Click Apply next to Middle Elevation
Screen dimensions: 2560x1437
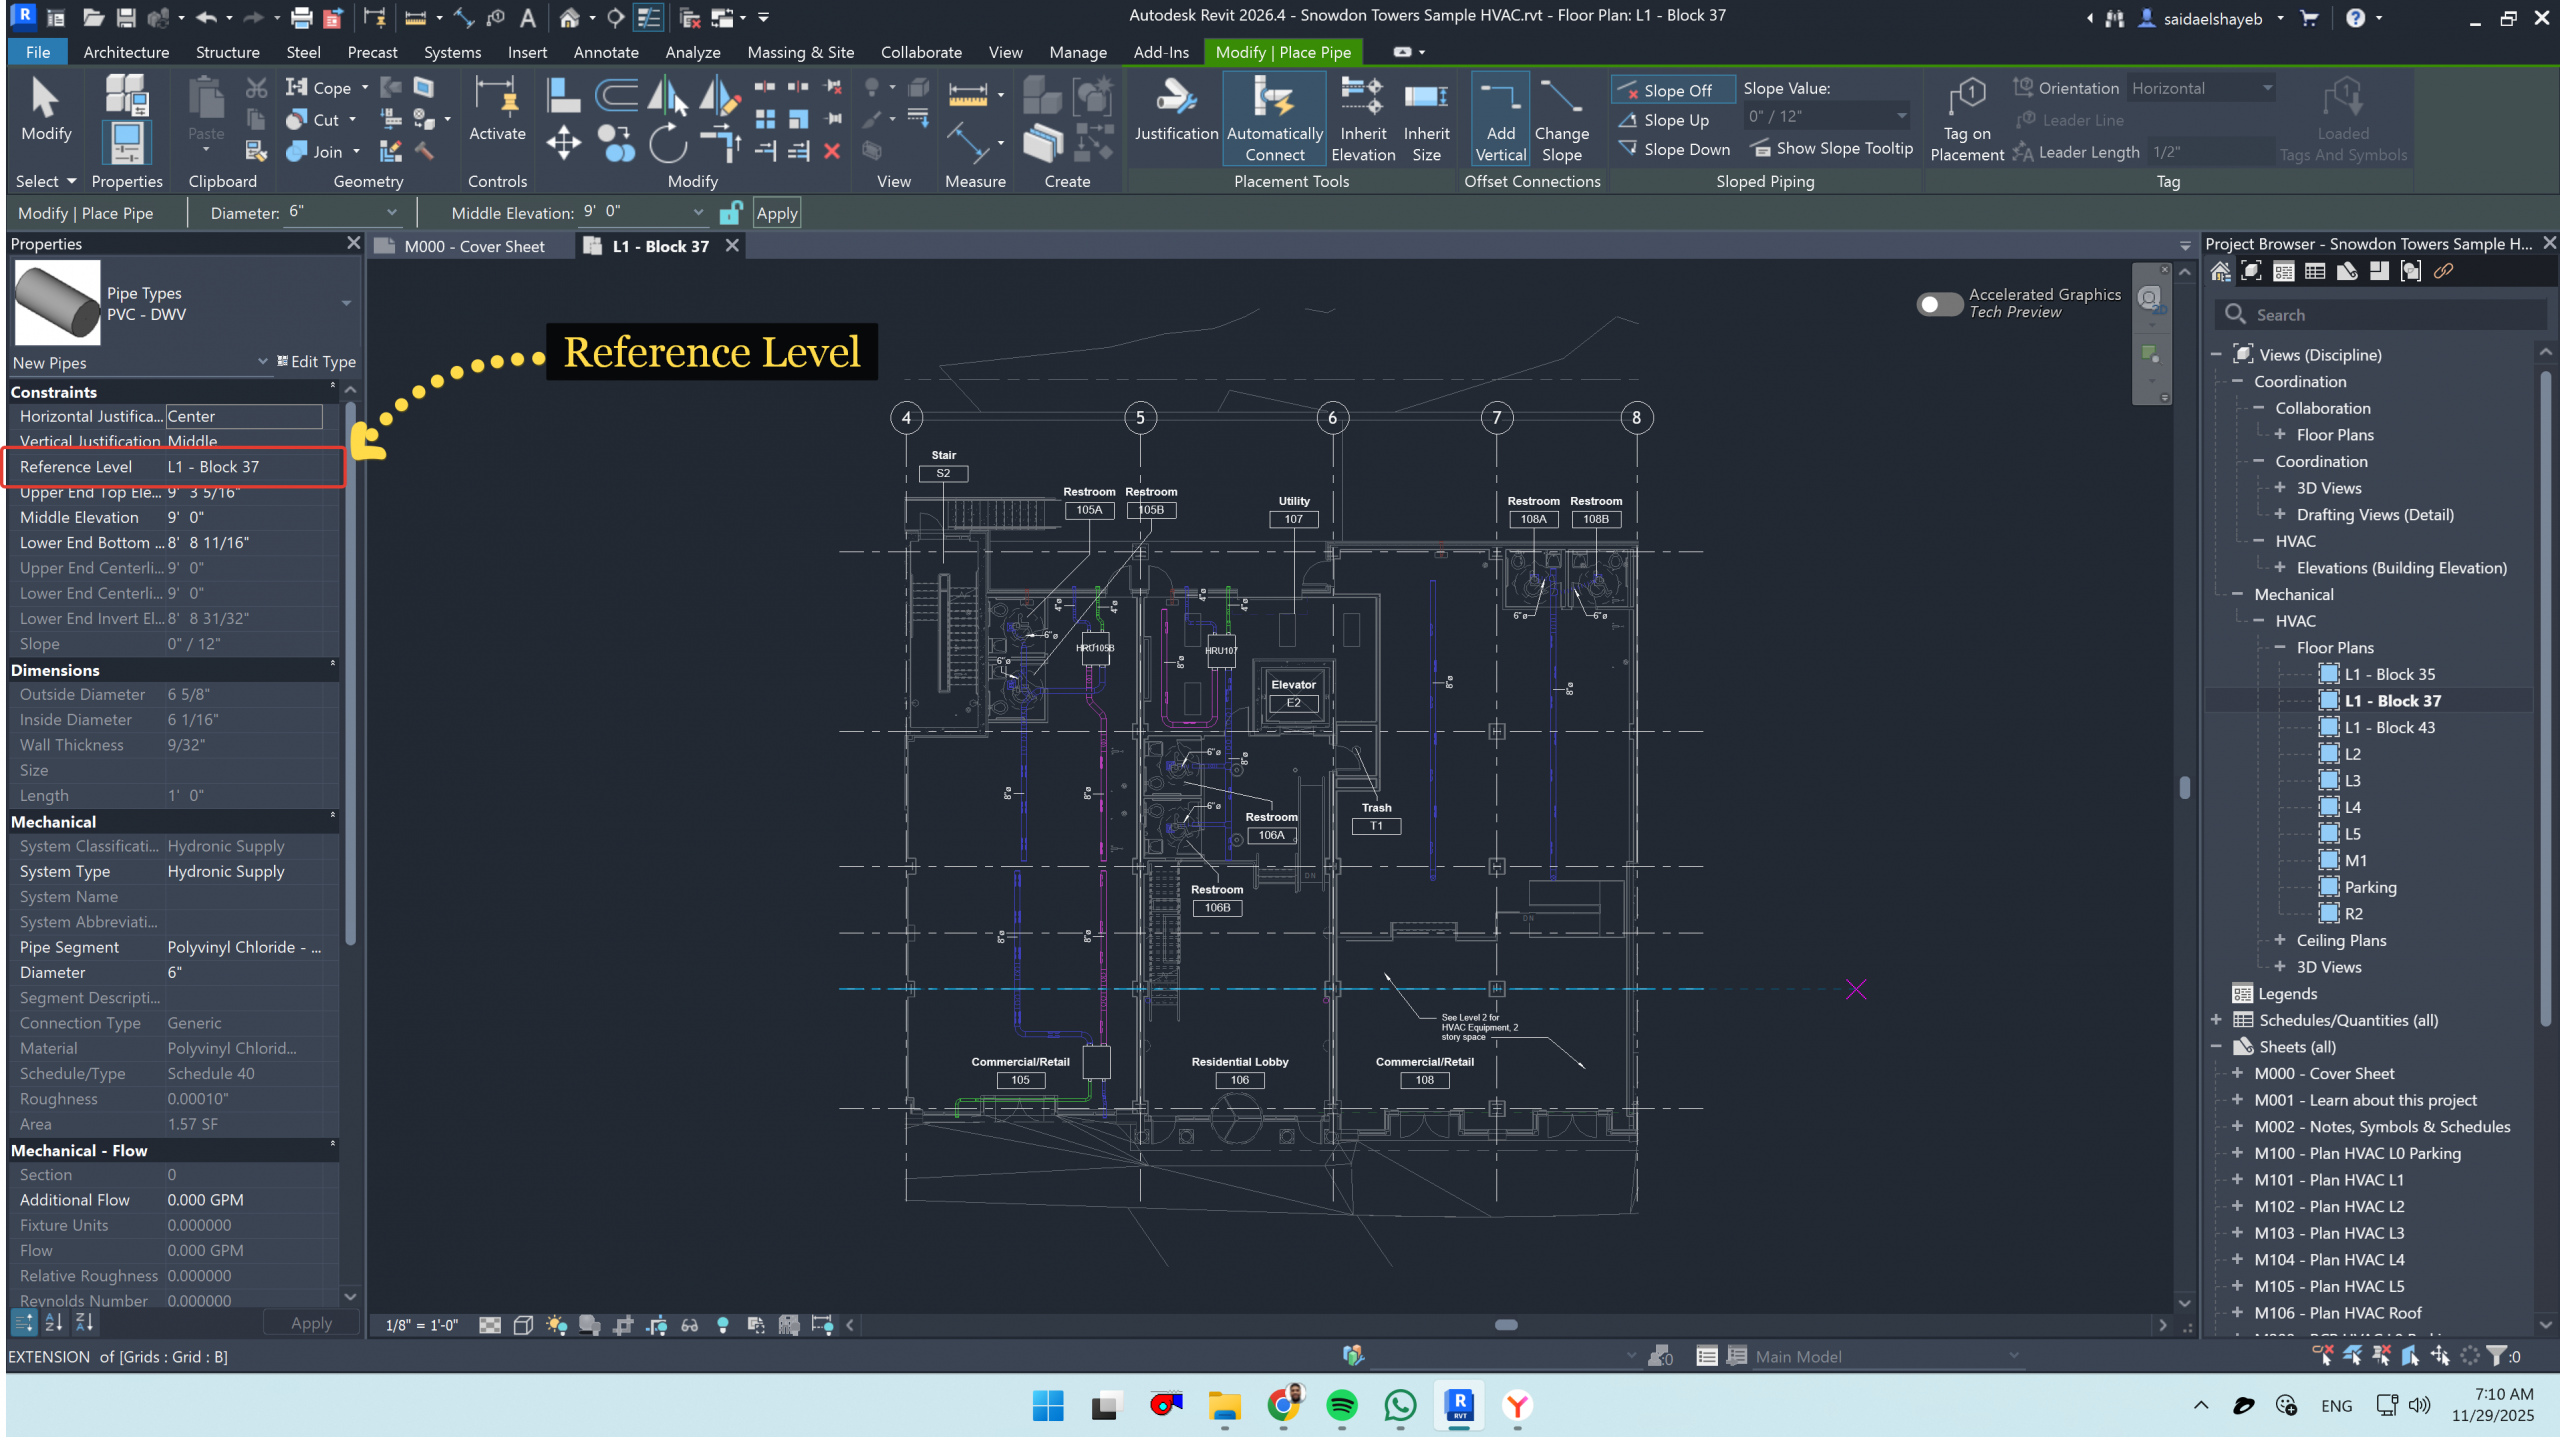(776, 213)
